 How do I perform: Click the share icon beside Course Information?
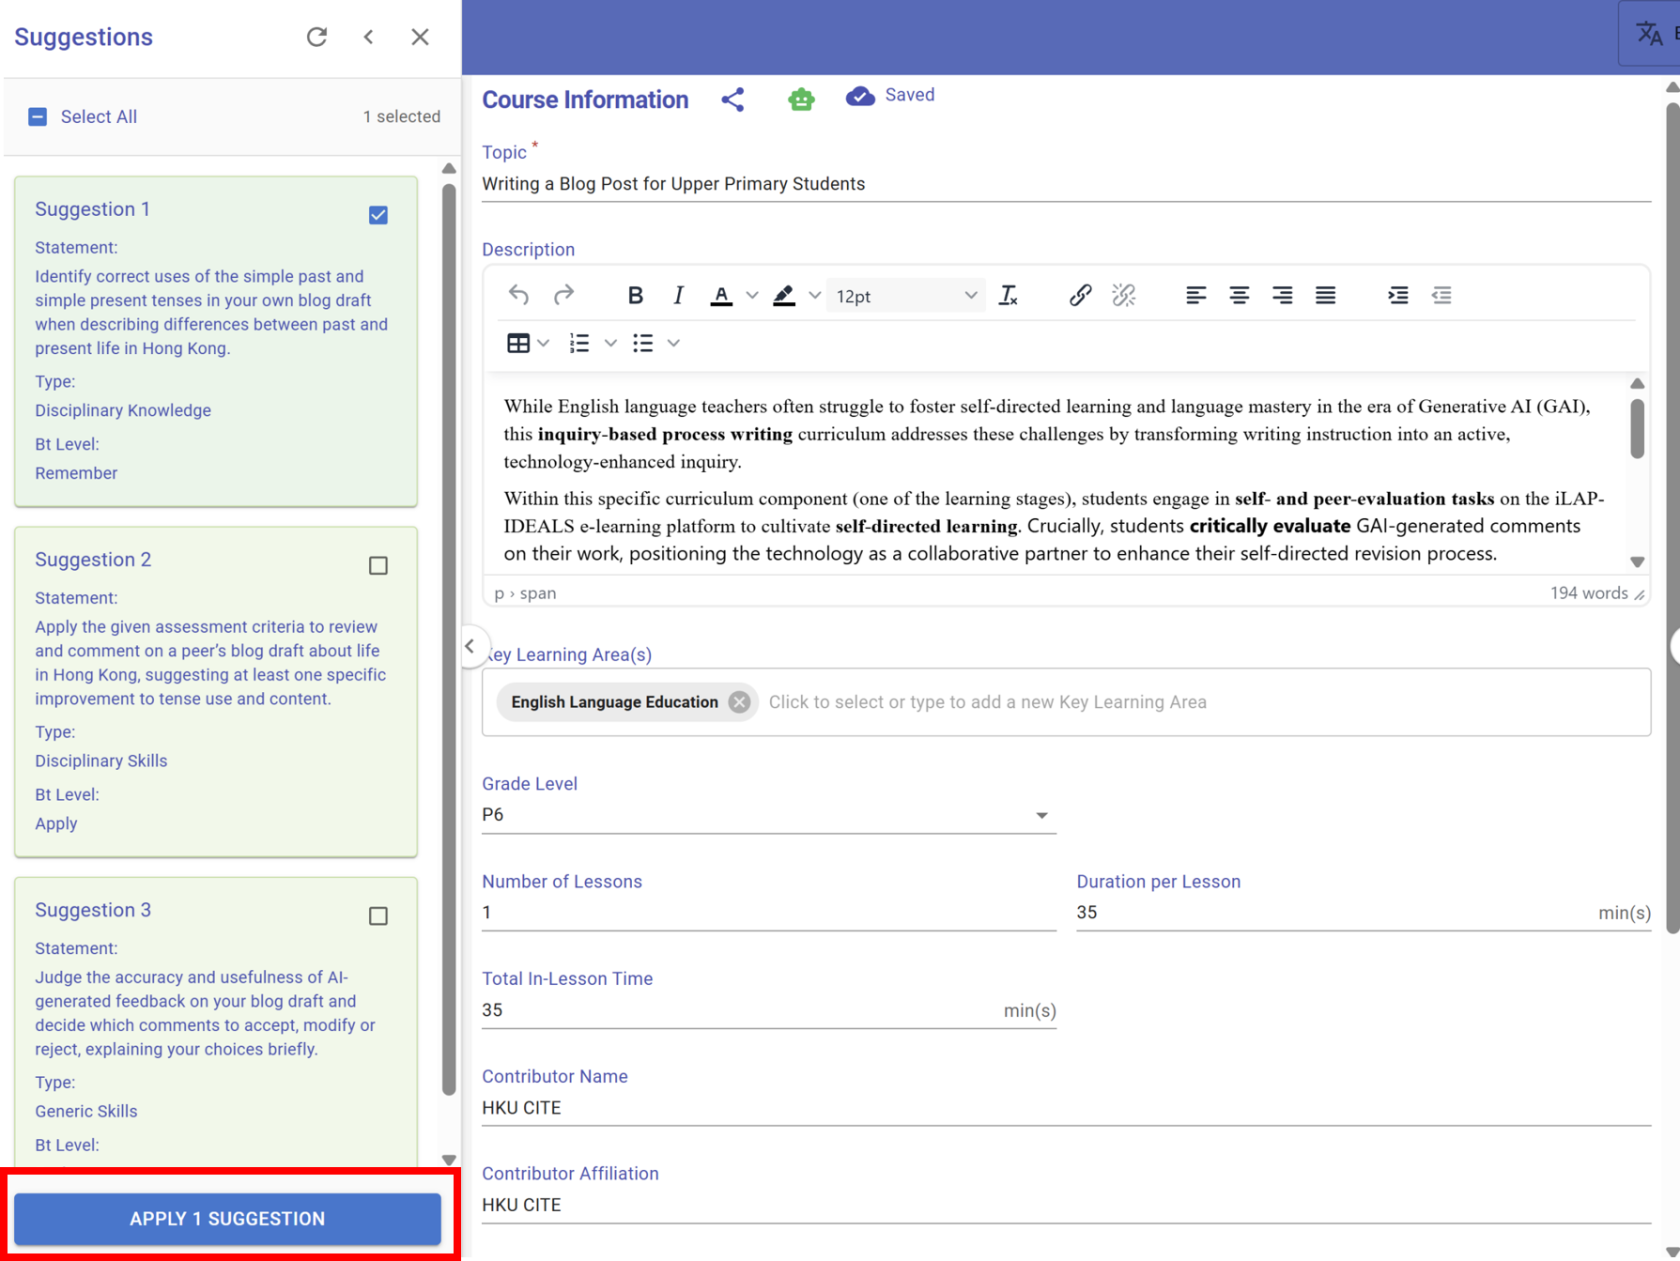pyautogui.click(x=733, y=99)
